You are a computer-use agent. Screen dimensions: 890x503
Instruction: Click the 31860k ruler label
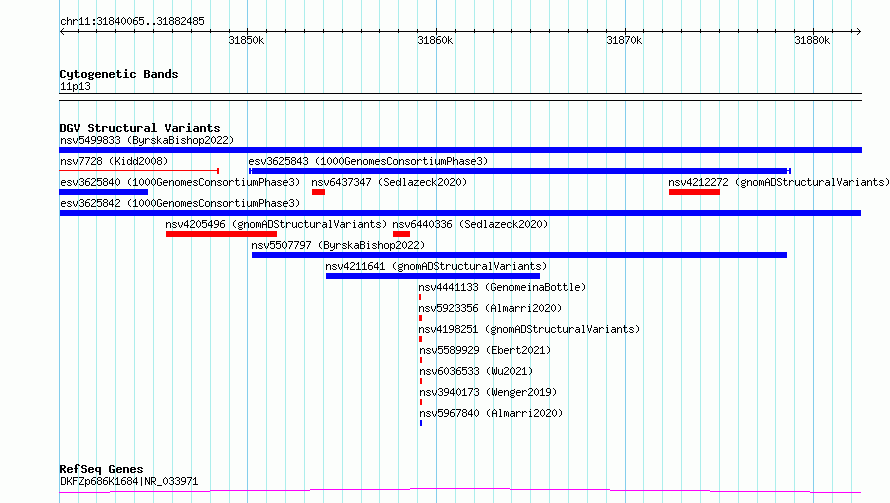[x=435, y=40]
